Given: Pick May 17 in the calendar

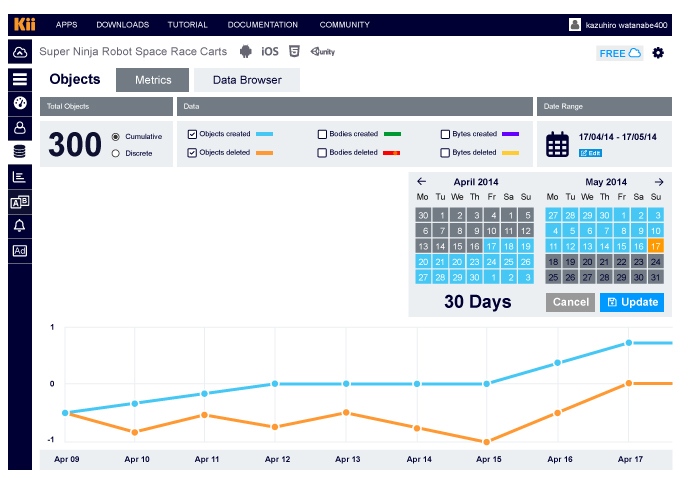Looking at the screenshot, I should point(655,246).
